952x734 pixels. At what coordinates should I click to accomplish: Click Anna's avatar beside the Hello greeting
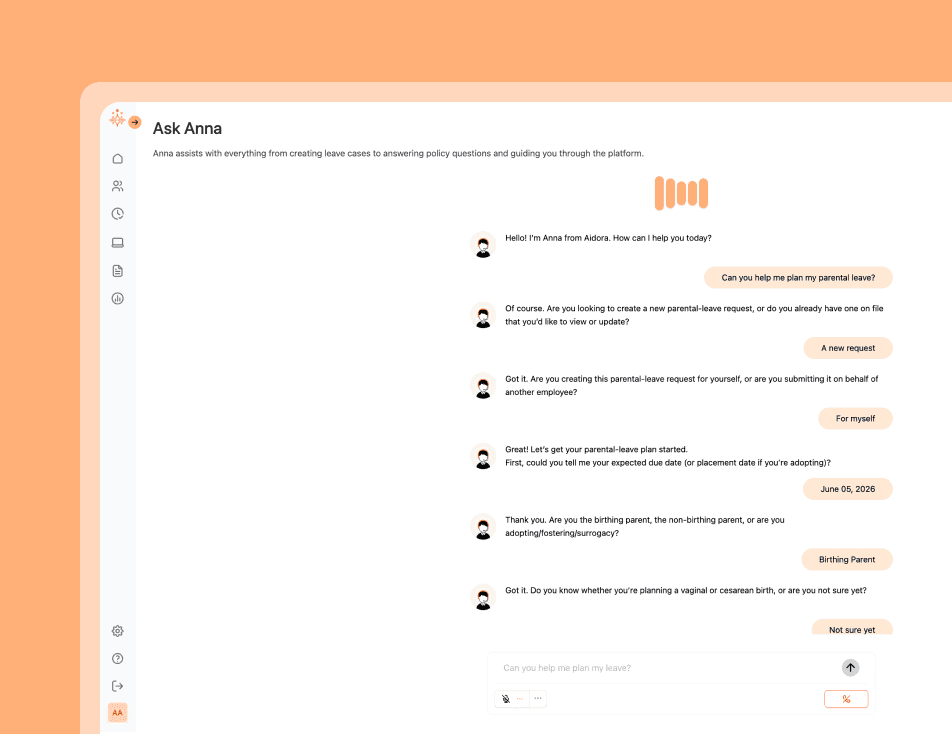(483, 245)
